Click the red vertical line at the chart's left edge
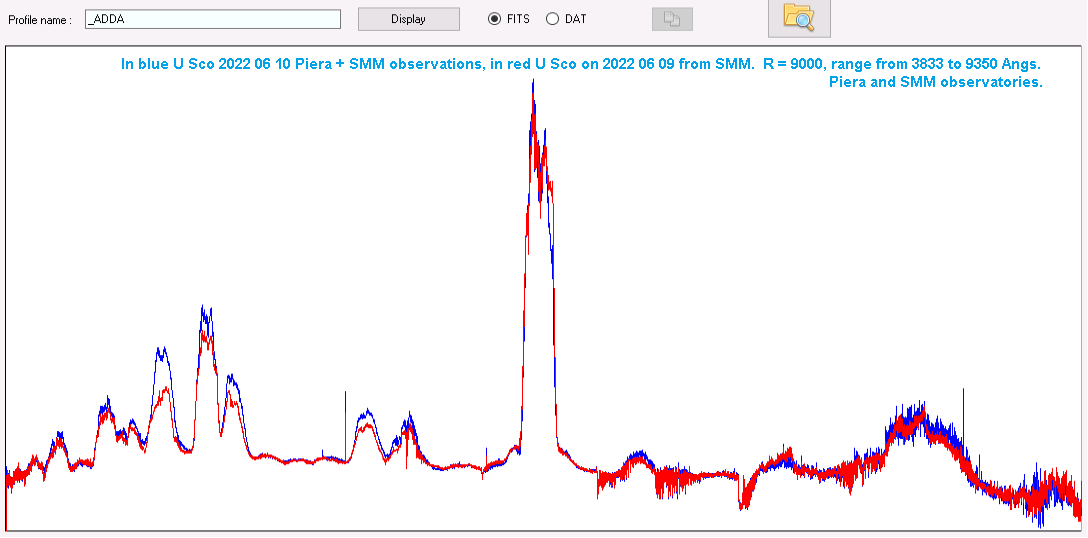The height and width of the screenshot is (538, 1088). [x=6, y=505]
